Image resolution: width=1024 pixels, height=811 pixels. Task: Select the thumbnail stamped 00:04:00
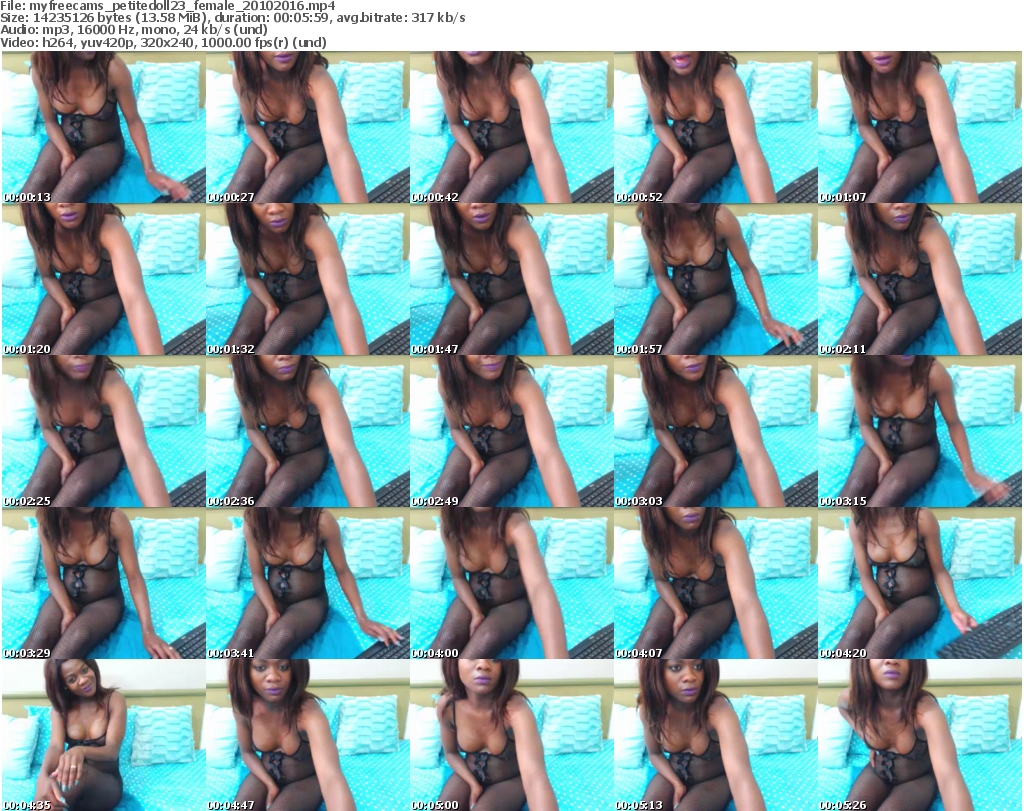pyautogui.click(x=511, y=584)
